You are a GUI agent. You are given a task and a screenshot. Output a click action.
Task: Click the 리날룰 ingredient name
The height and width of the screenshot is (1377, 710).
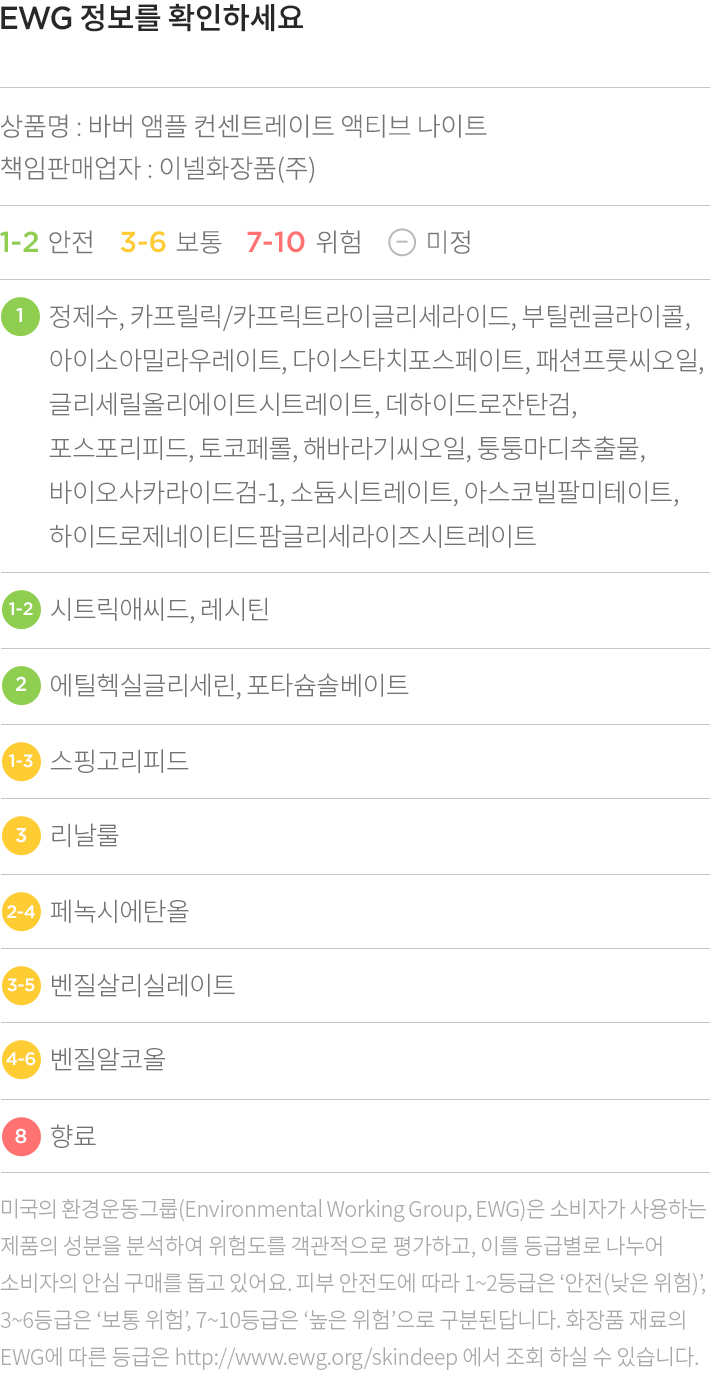tap(84, 835)
